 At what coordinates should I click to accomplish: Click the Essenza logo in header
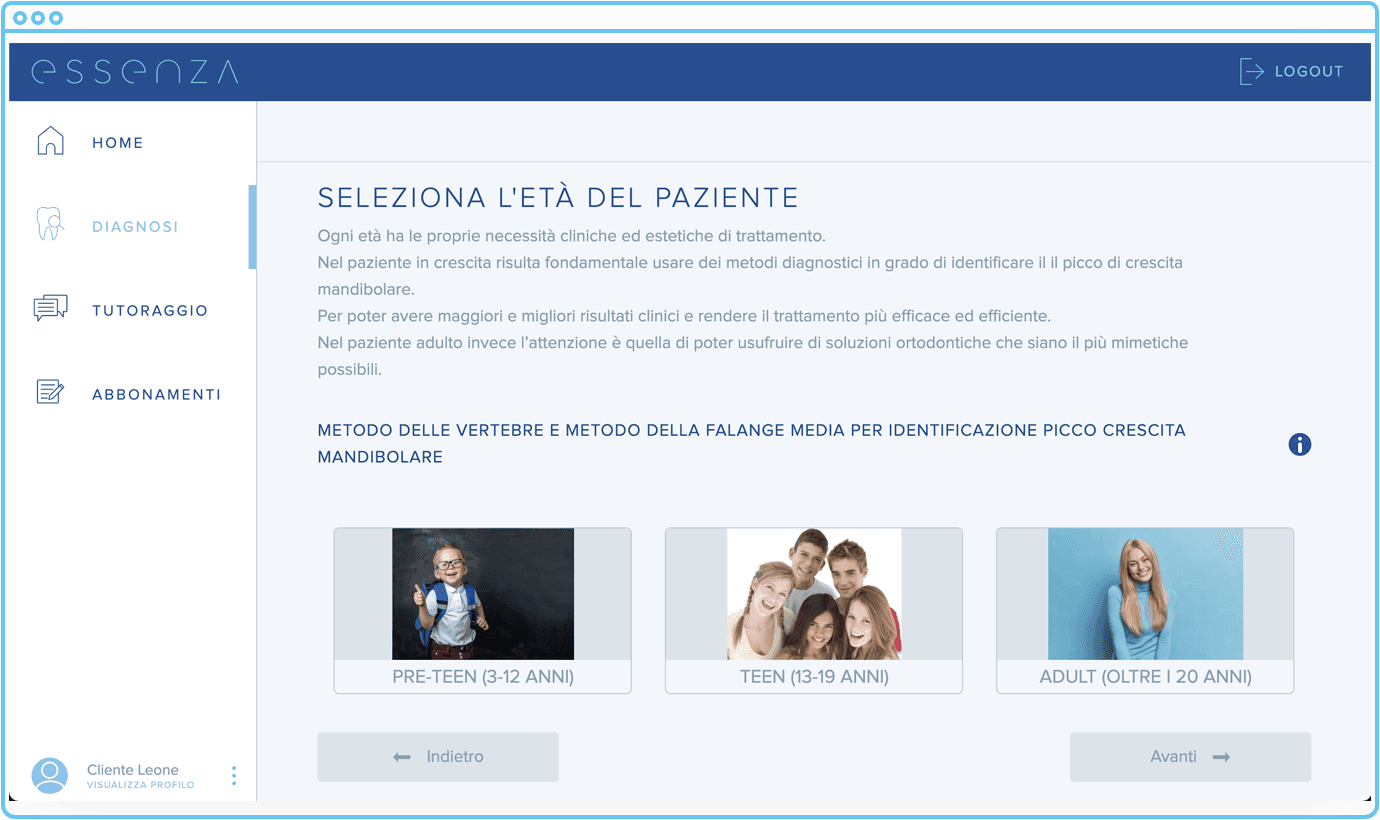135,71
